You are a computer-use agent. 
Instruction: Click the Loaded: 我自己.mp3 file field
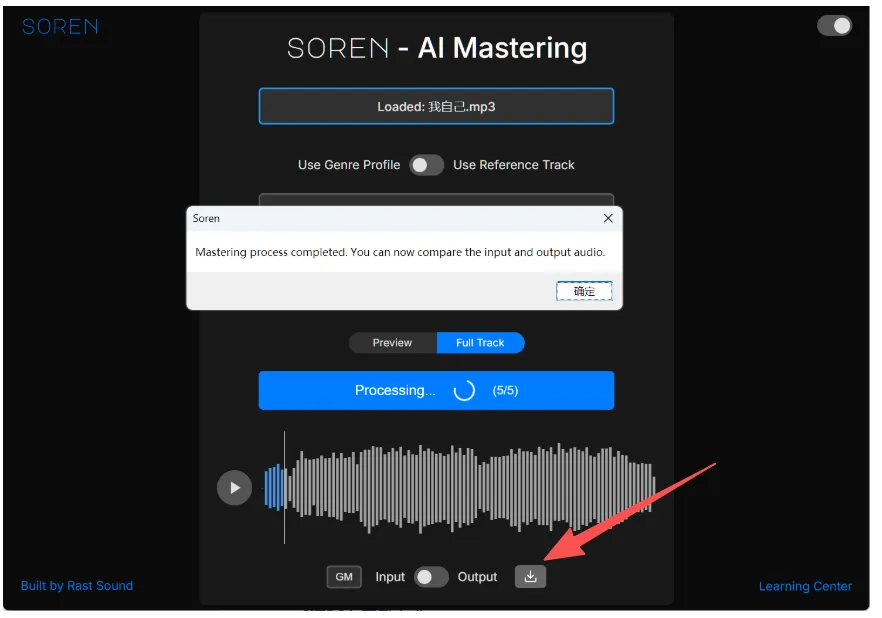[x=436, y=106]
